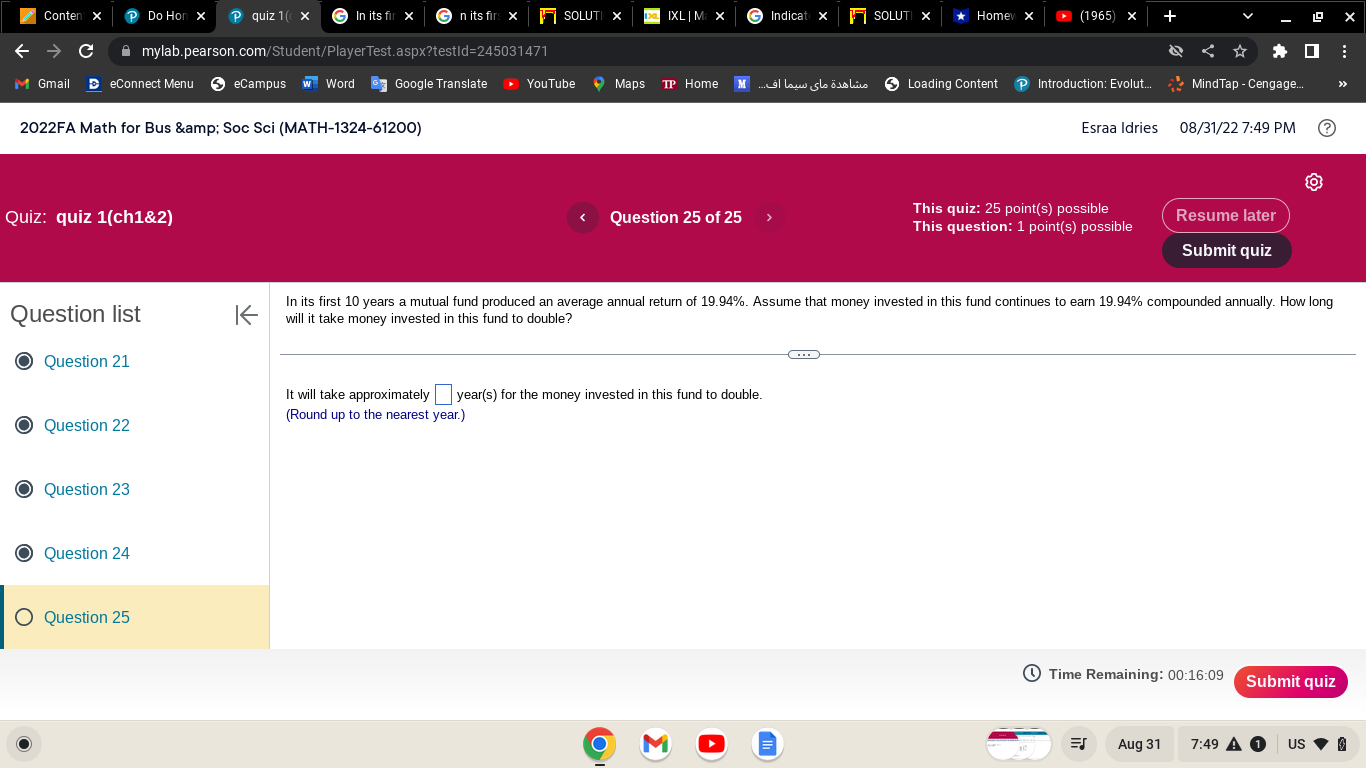Switch to the 'Do Hom' tab
The image size is (1366, 768).
coord(163,16)
